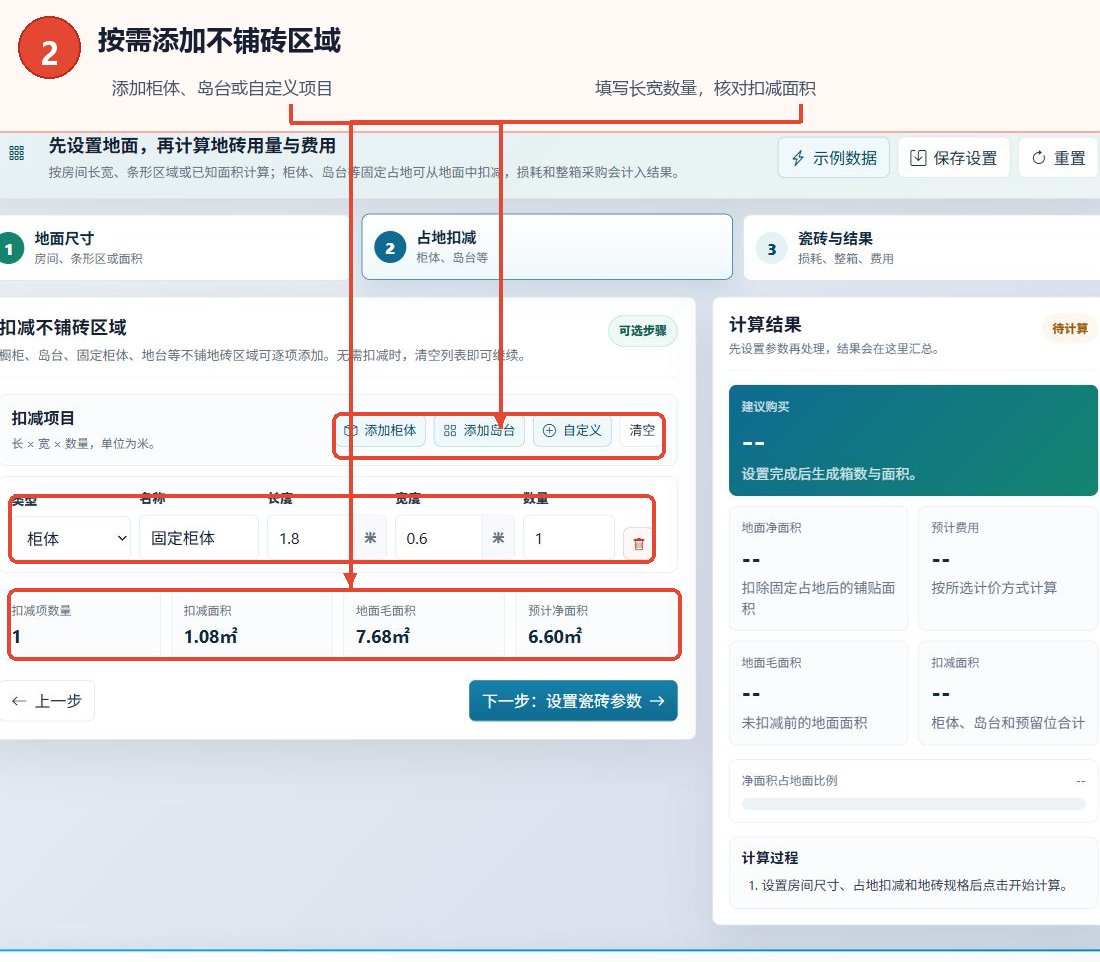Focus the 长度 field showing 1.8
Image resolution: width=1100 pixels, height=962 pixels.
(x=310, y=538)
